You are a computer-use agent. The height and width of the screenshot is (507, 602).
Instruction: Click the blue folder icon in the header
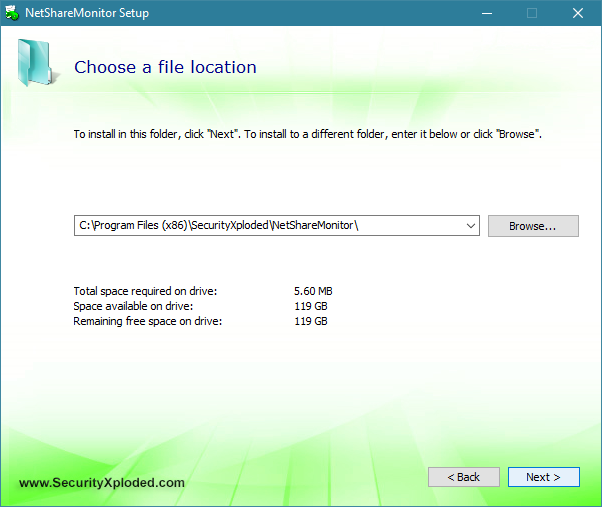37,63
